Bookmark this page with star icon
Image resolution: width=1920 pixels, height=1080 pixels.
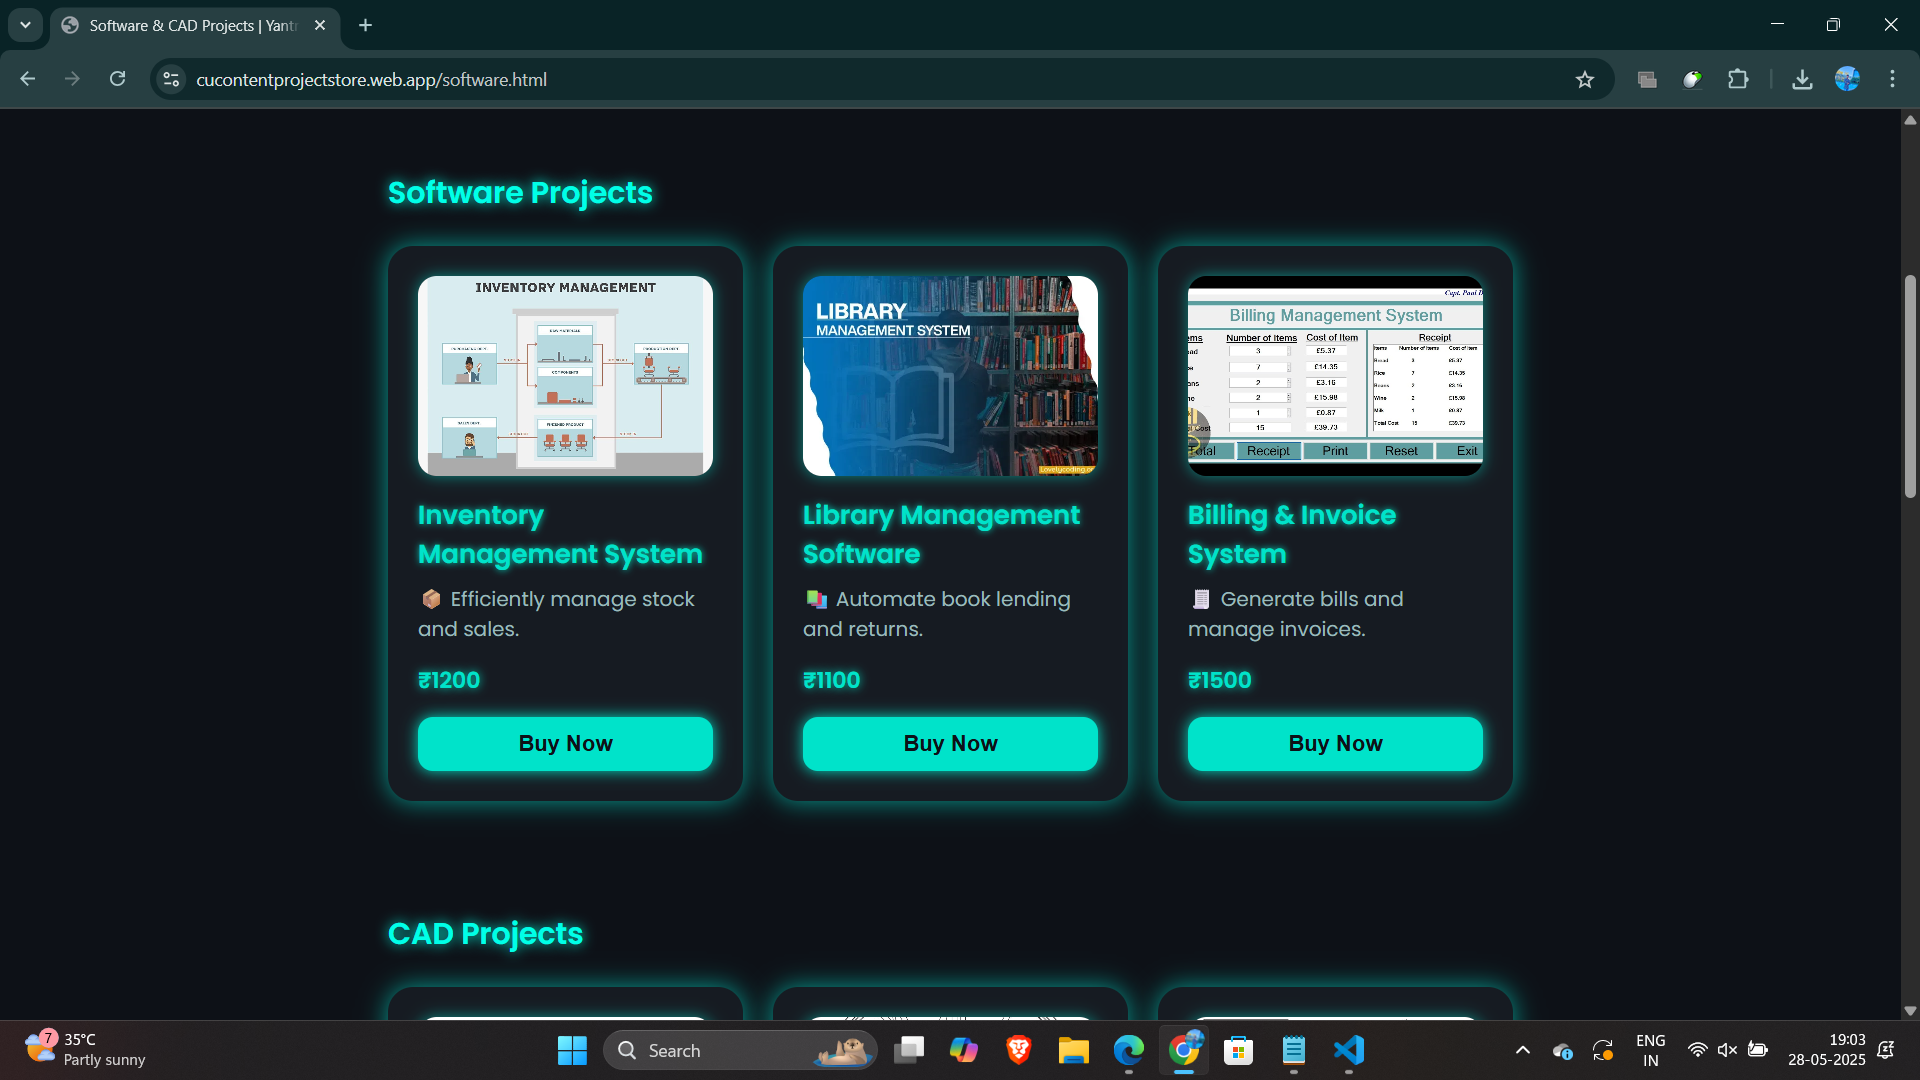pos(1584,80)
